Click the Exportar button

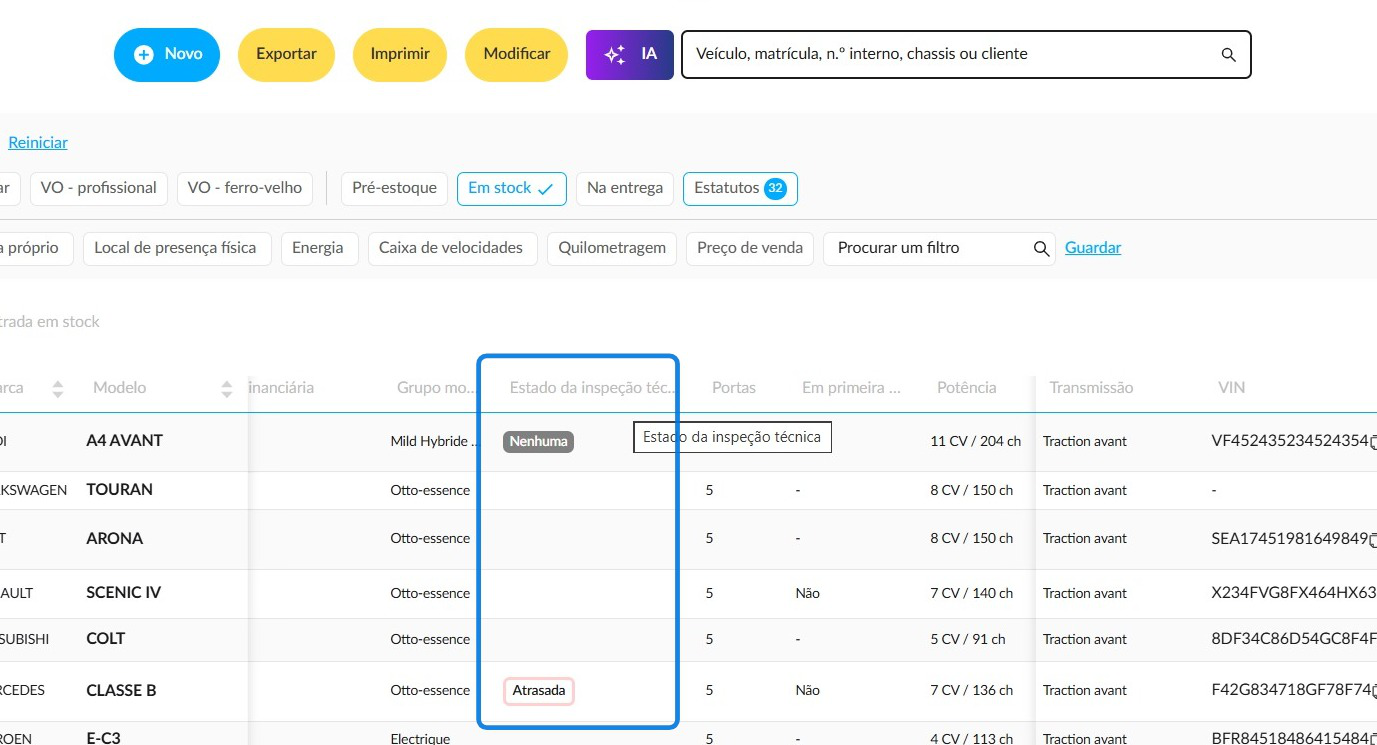click(287, 54)
